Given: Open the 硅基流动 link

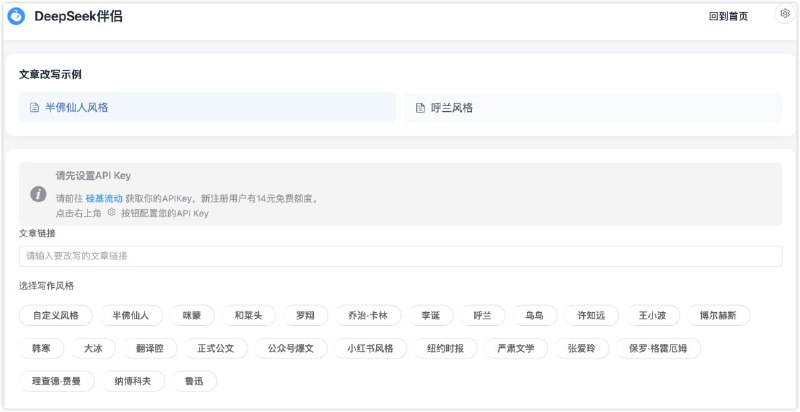Looking at the screenshot, I should [x=104, y=199].
